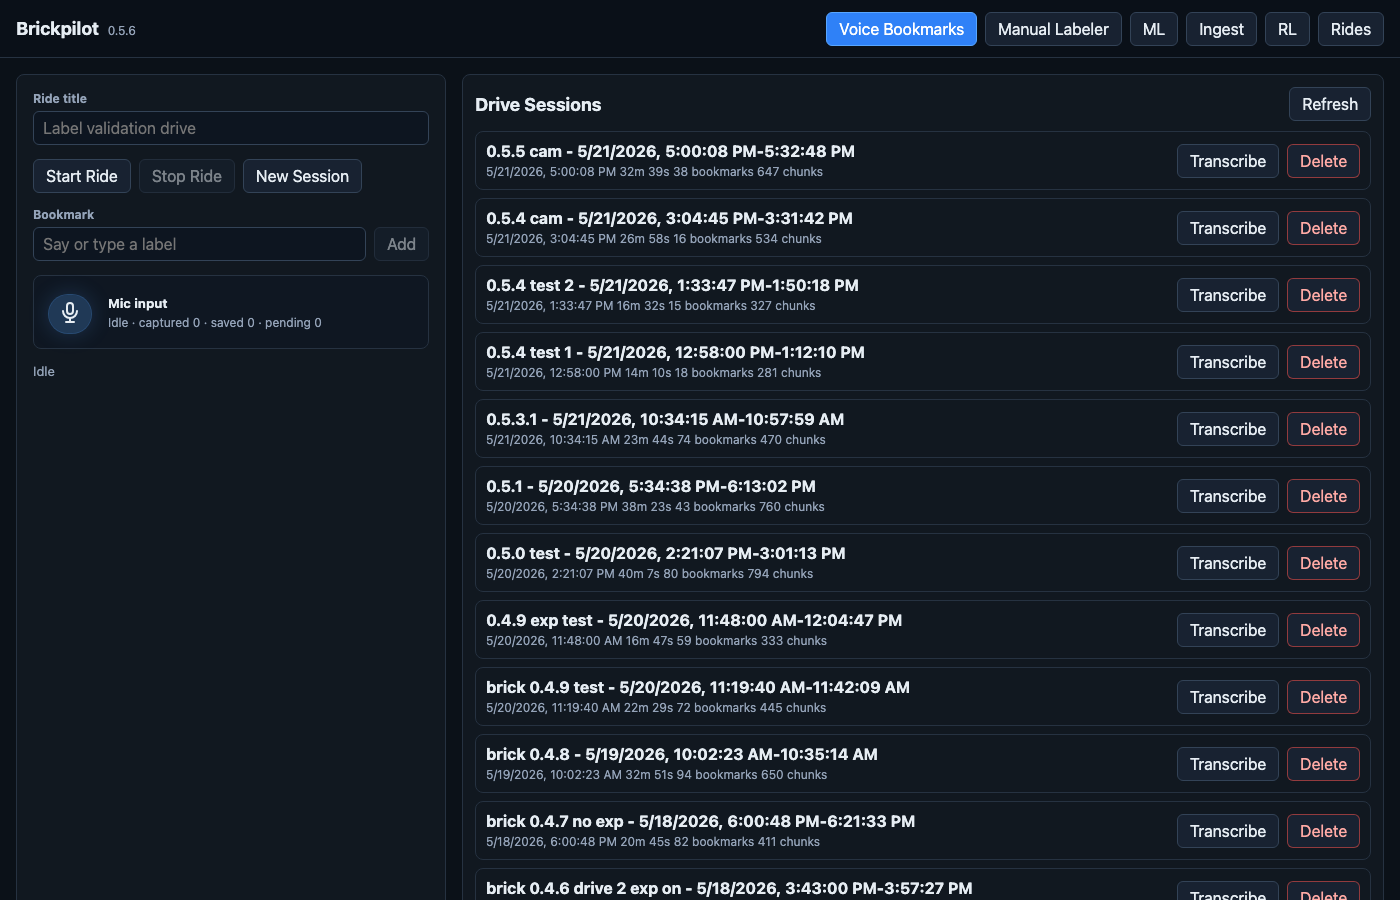The width and height of the screenshot is (1400, 900).
Task: Select the 0.5.4 test 1 session title
Action: point(675,352)
